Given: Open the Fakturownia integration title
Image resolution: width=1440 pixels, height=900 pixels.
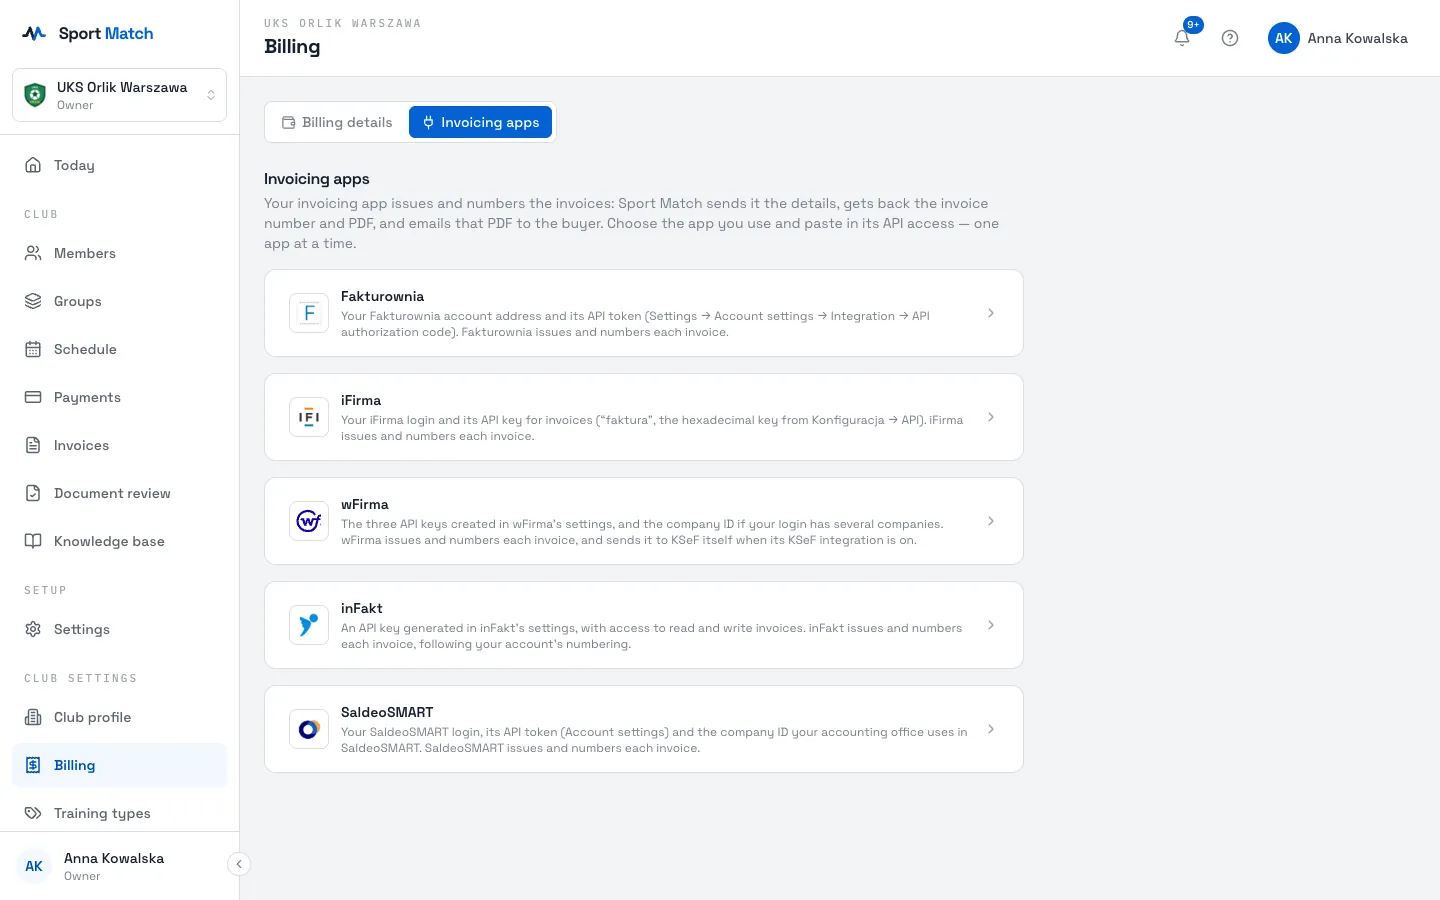Looking at the screenshot, I should pyautogui.click(x=382, y=296).
